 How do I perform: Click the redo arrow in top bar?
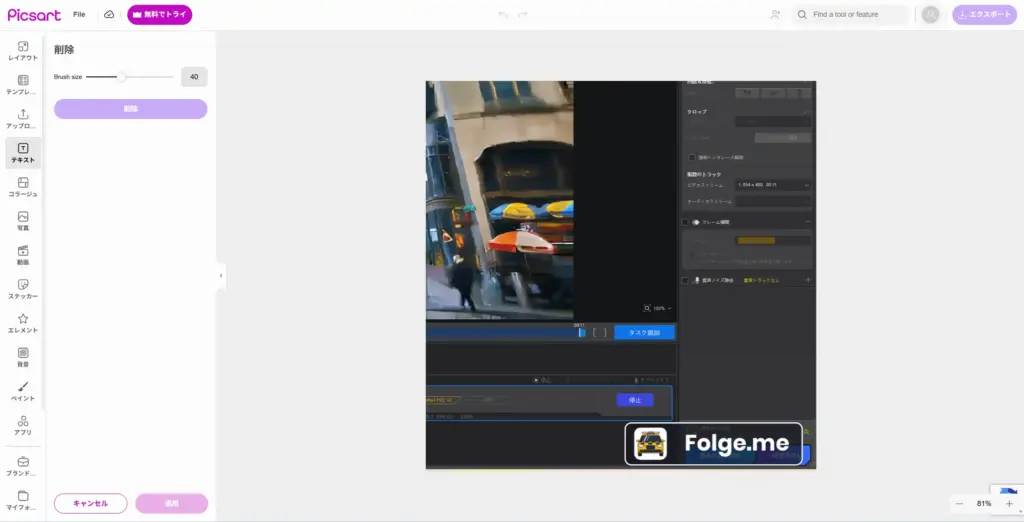[522, 14]
